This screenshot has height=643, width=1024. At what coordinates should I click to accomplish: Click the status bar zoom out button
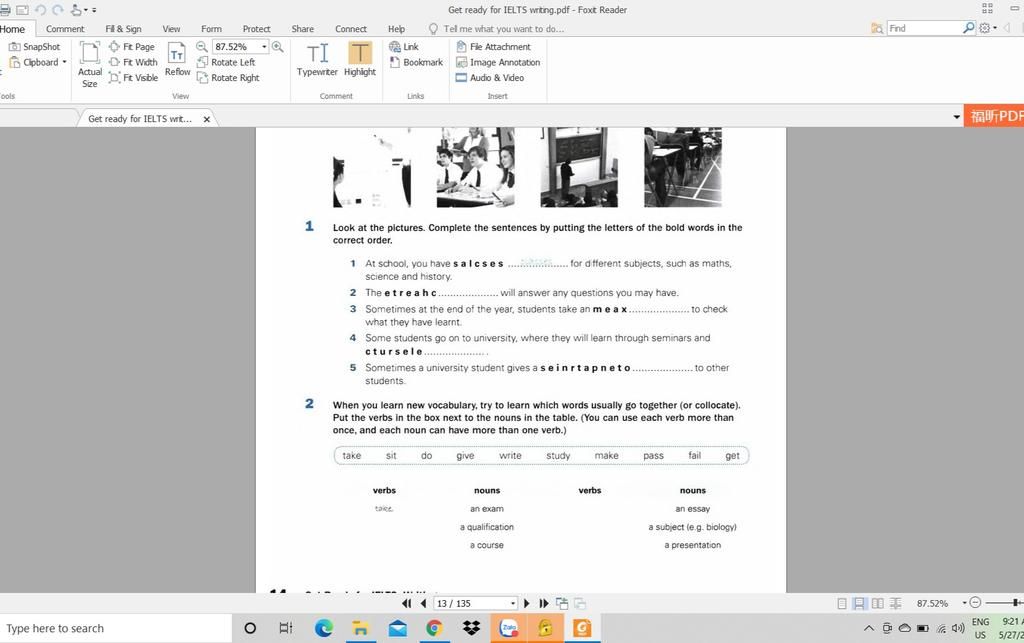[x=975, y=603]
